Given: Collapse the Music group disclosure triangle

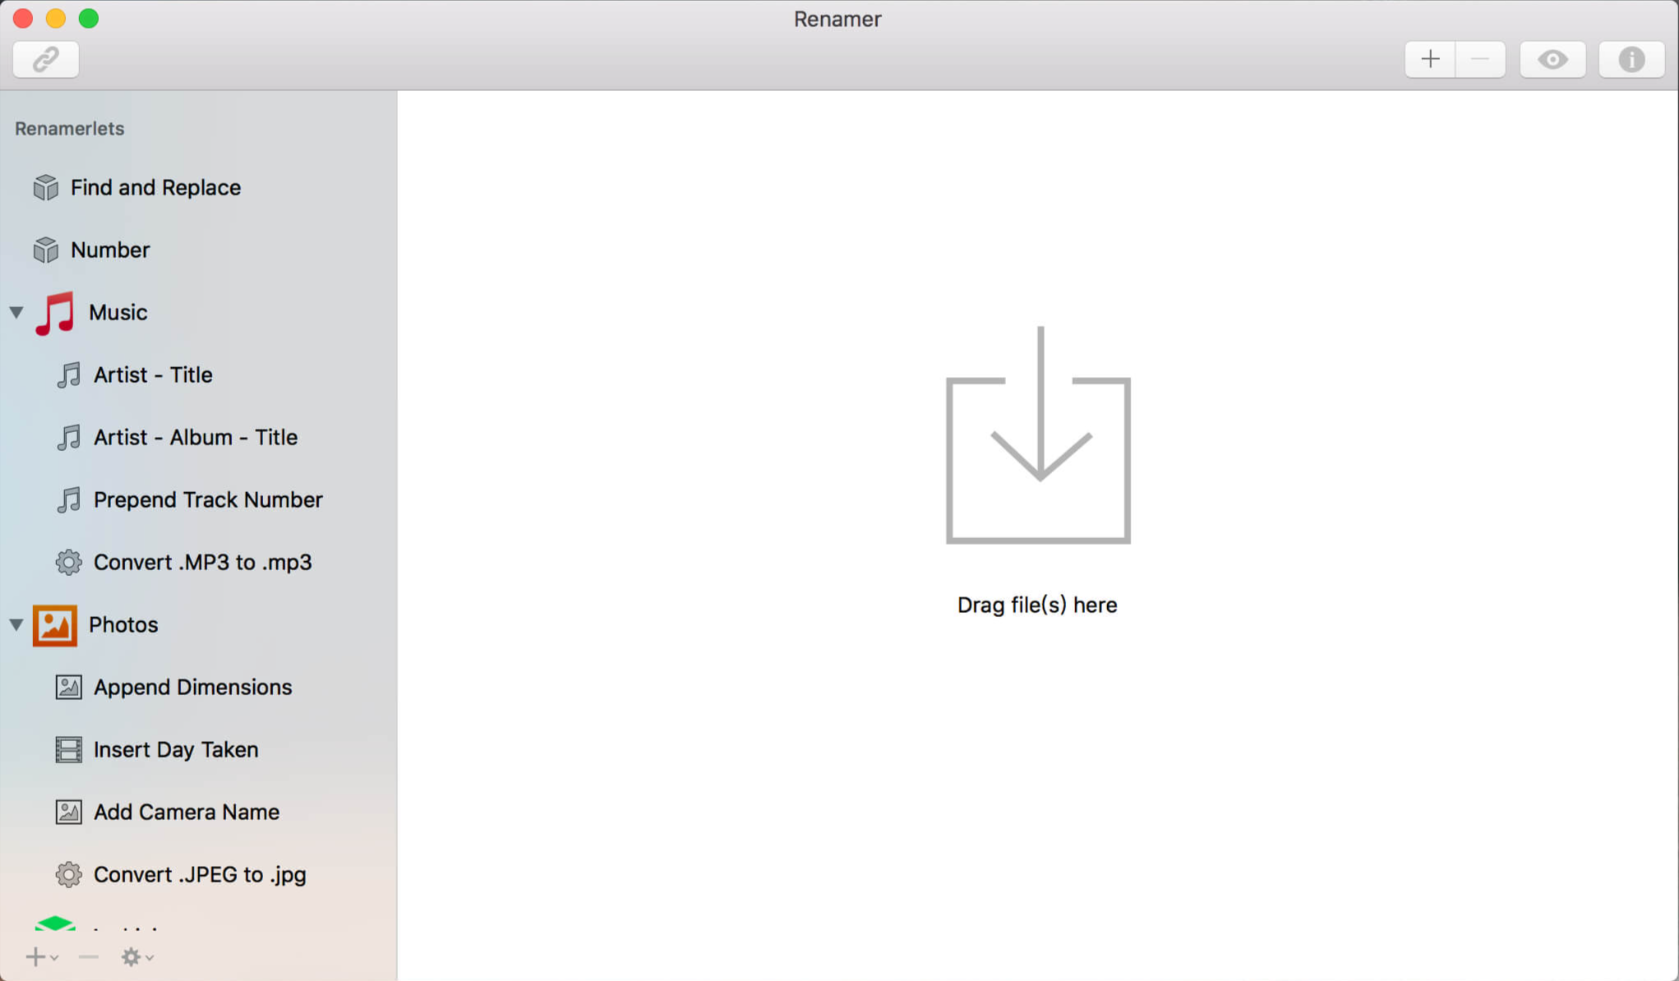Looking at the screenshot, I should point(17,313).
